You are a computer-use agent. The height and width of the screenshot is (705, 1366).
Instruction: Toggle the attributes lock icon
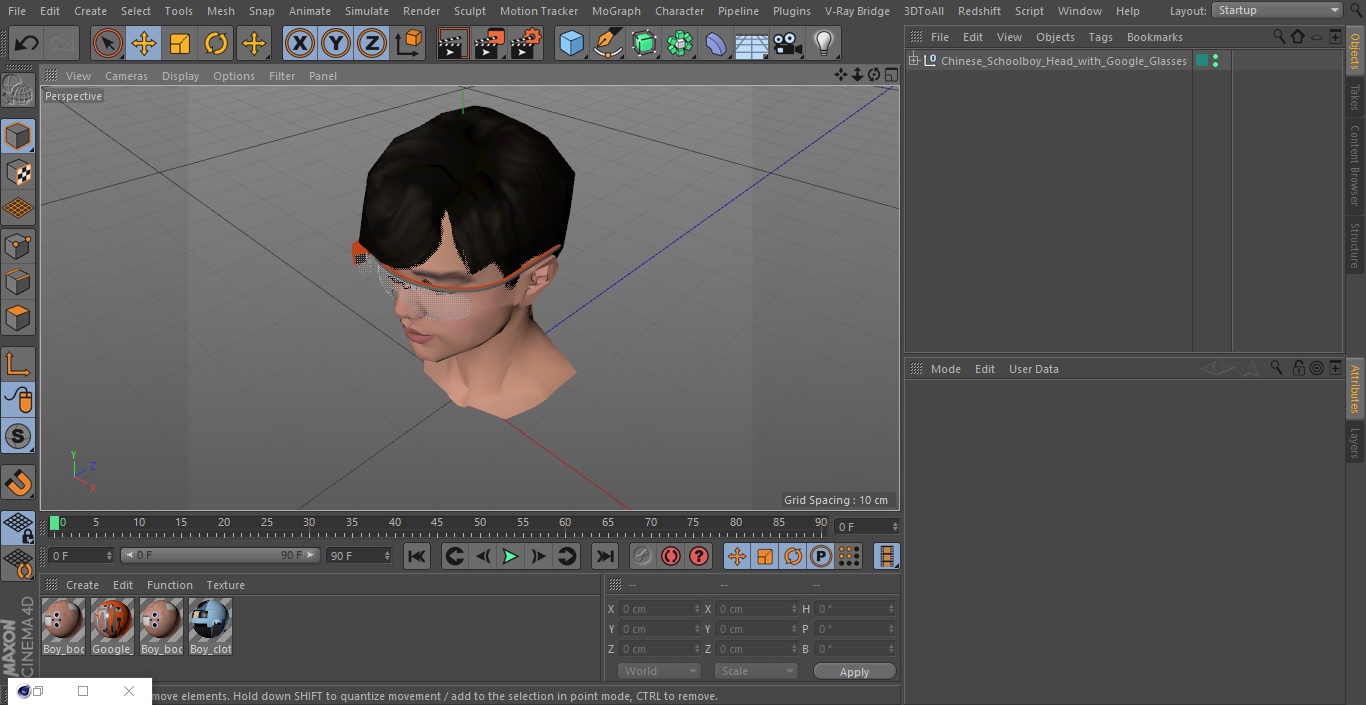(1298, 368)
